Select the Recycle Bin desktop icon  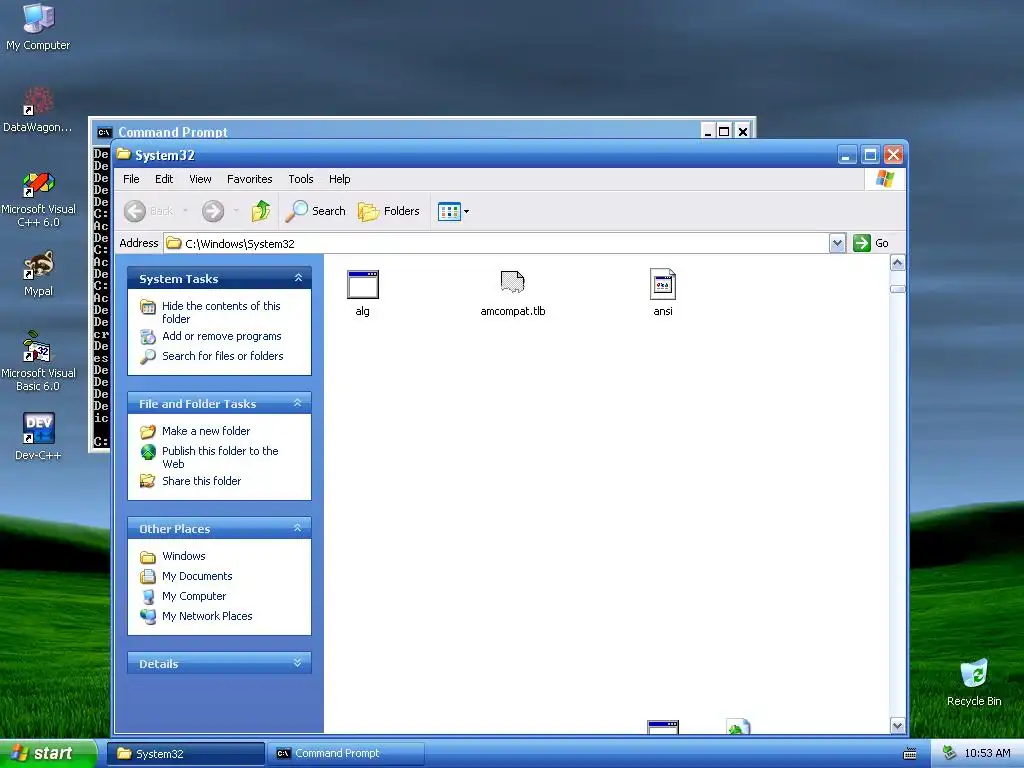click(x=974, y=682)
